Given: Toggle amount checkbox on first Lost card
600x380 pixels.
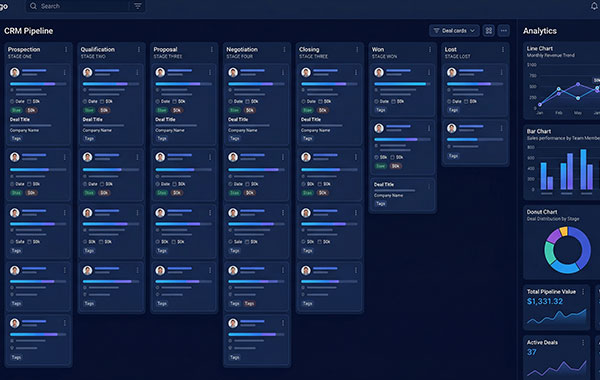Looking at the screenshot, I should (466, 101).
